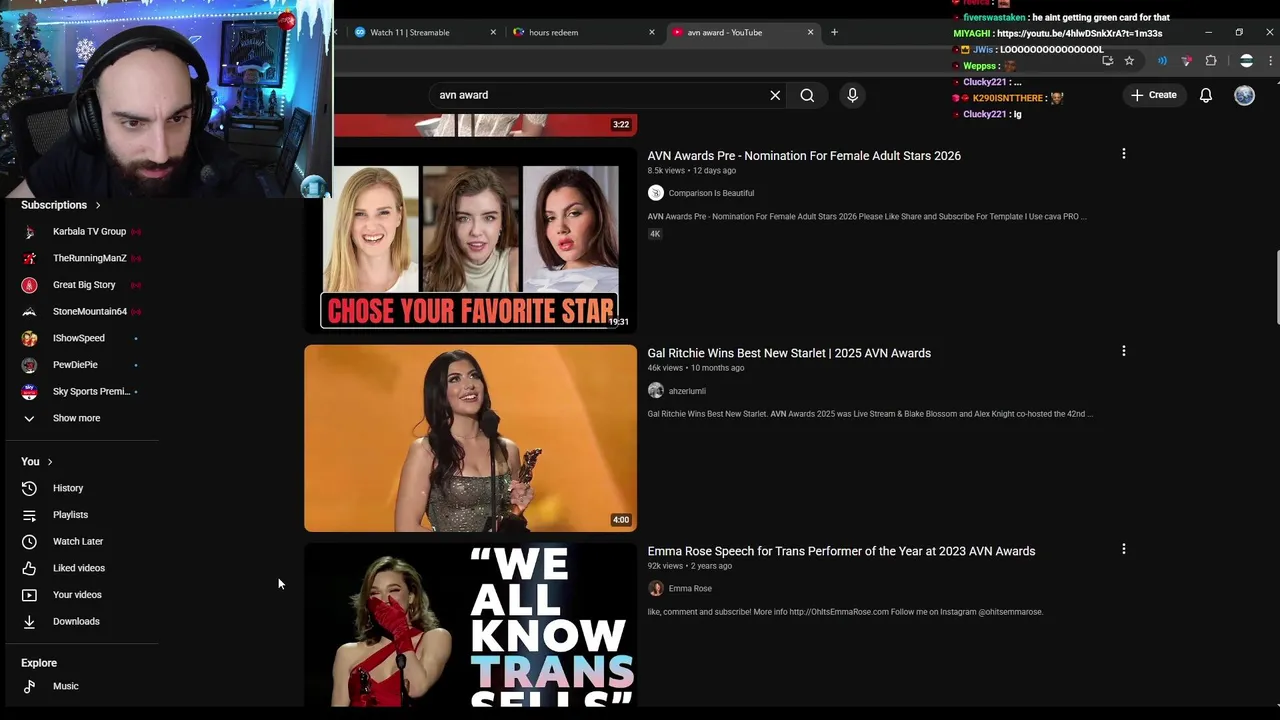Image resolution: width=1280 pixels, height=720 pixels.
Task: Click the Emma Rose channel name
Action: [x=690, y=589]
